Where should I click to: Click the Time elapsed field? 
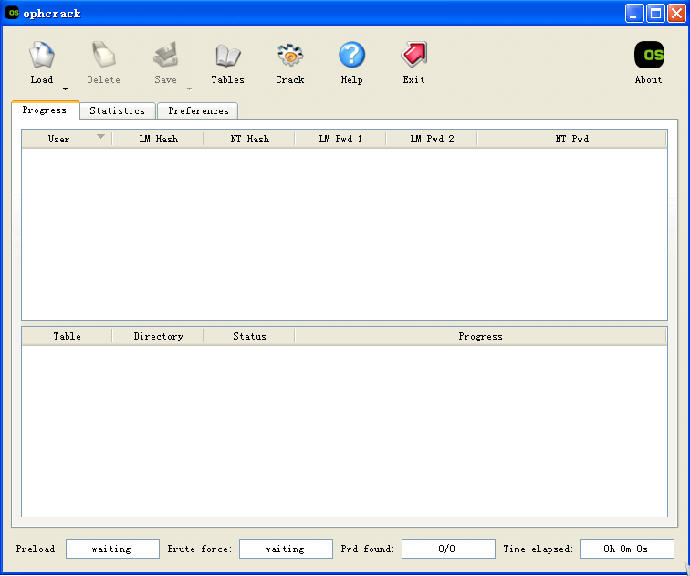coord(626,549)
